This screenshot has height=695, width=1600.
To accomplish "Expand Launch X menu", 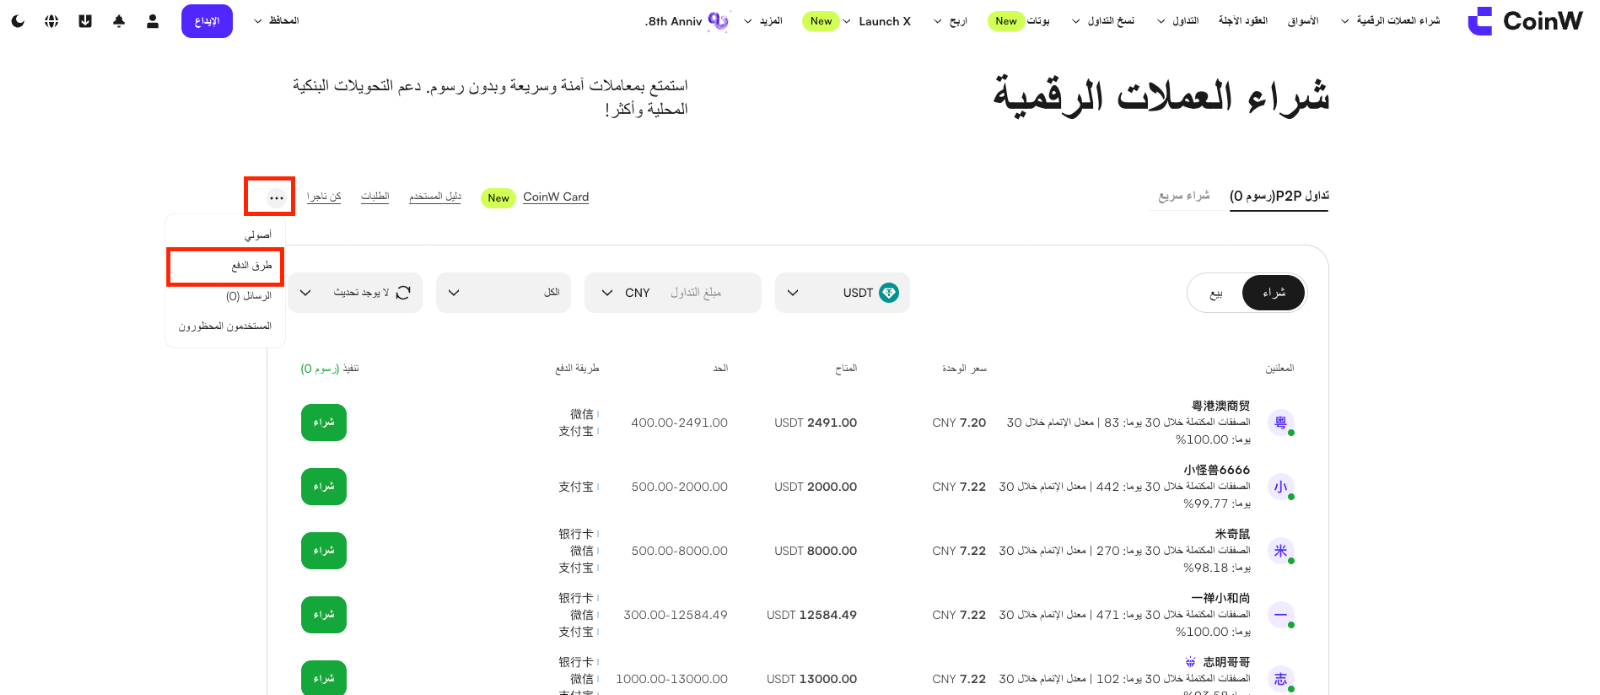I will click(877, 21).
